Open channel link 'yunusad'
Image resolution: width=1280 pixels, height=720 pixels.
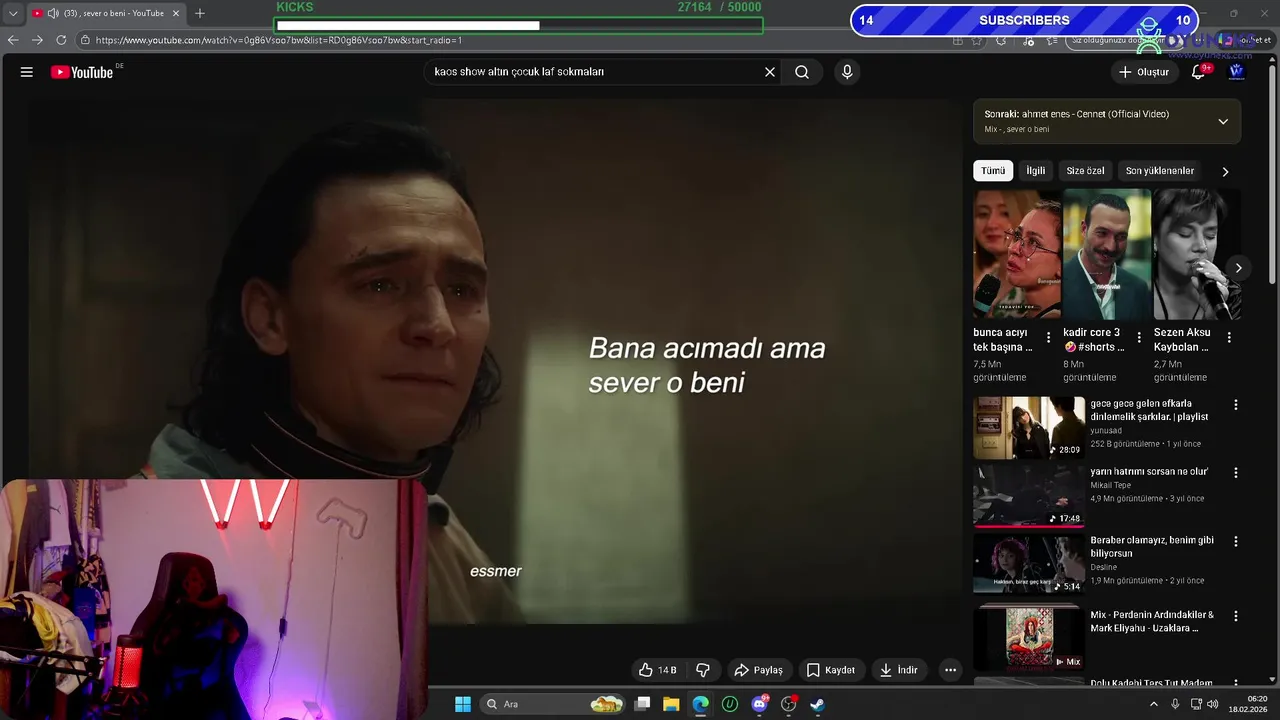pyautogui.click(x=1106, y=431)
